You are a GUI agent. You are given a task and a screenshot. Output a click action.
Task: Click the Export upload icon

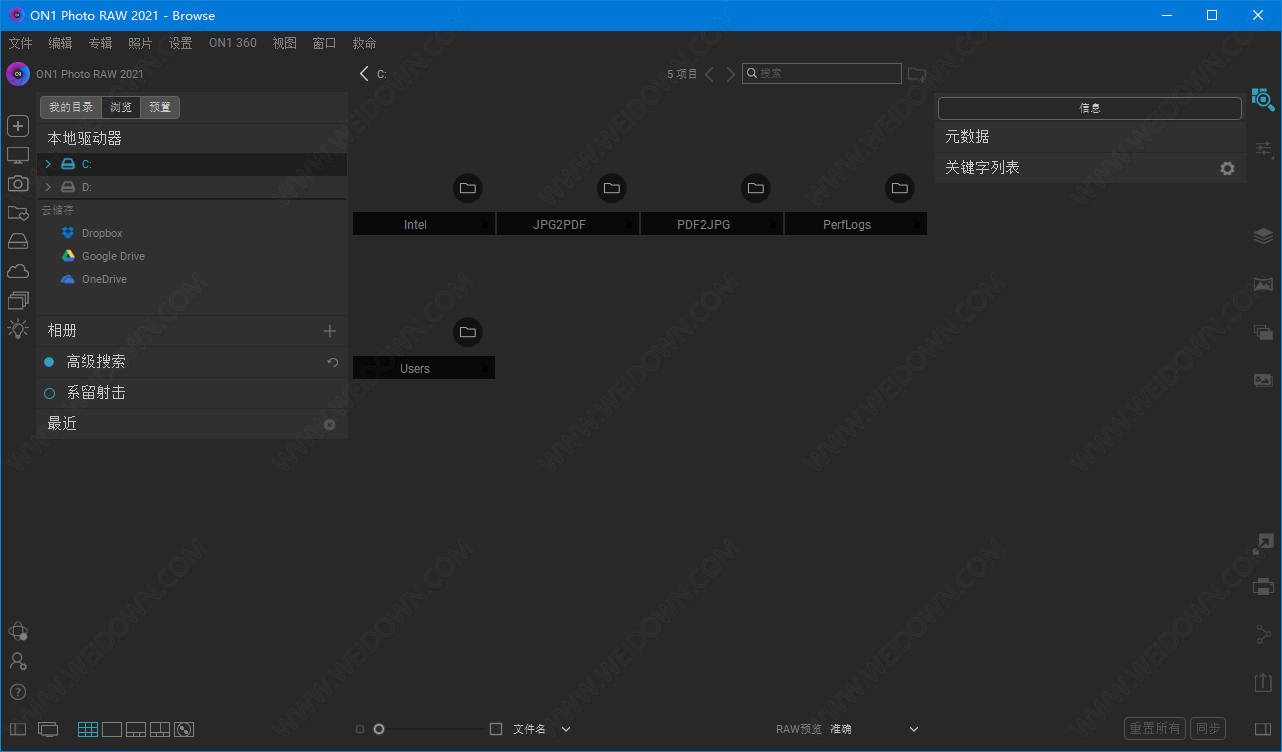[x=1263, y=682]
